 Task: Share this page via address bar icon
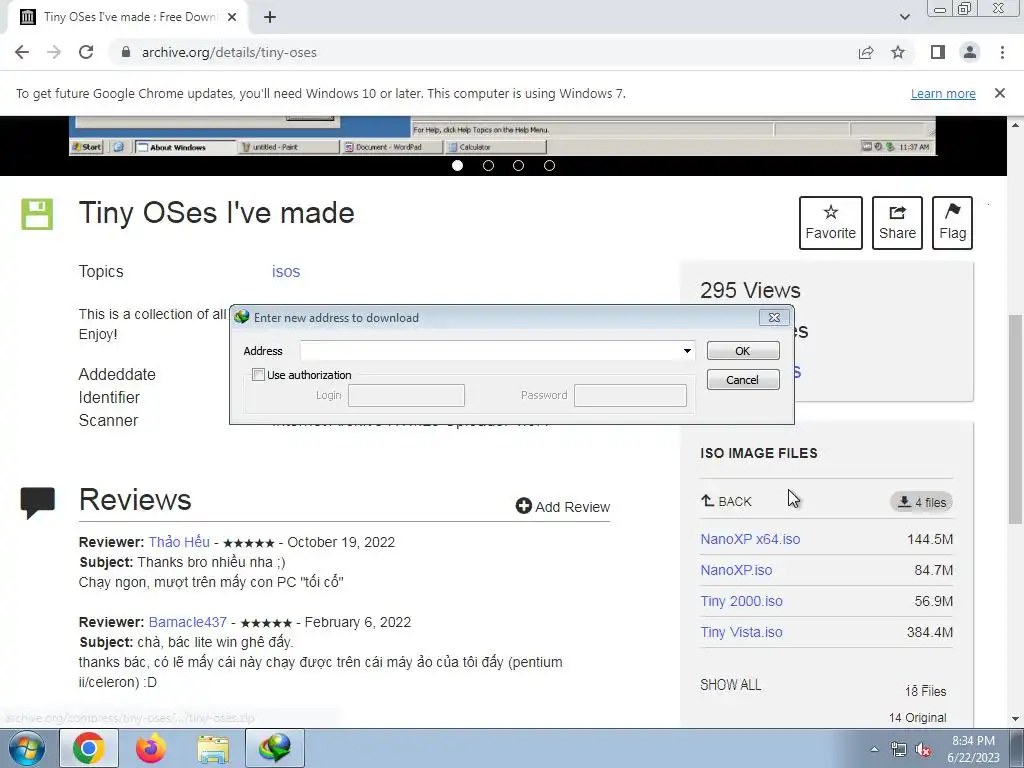point(866,52)
